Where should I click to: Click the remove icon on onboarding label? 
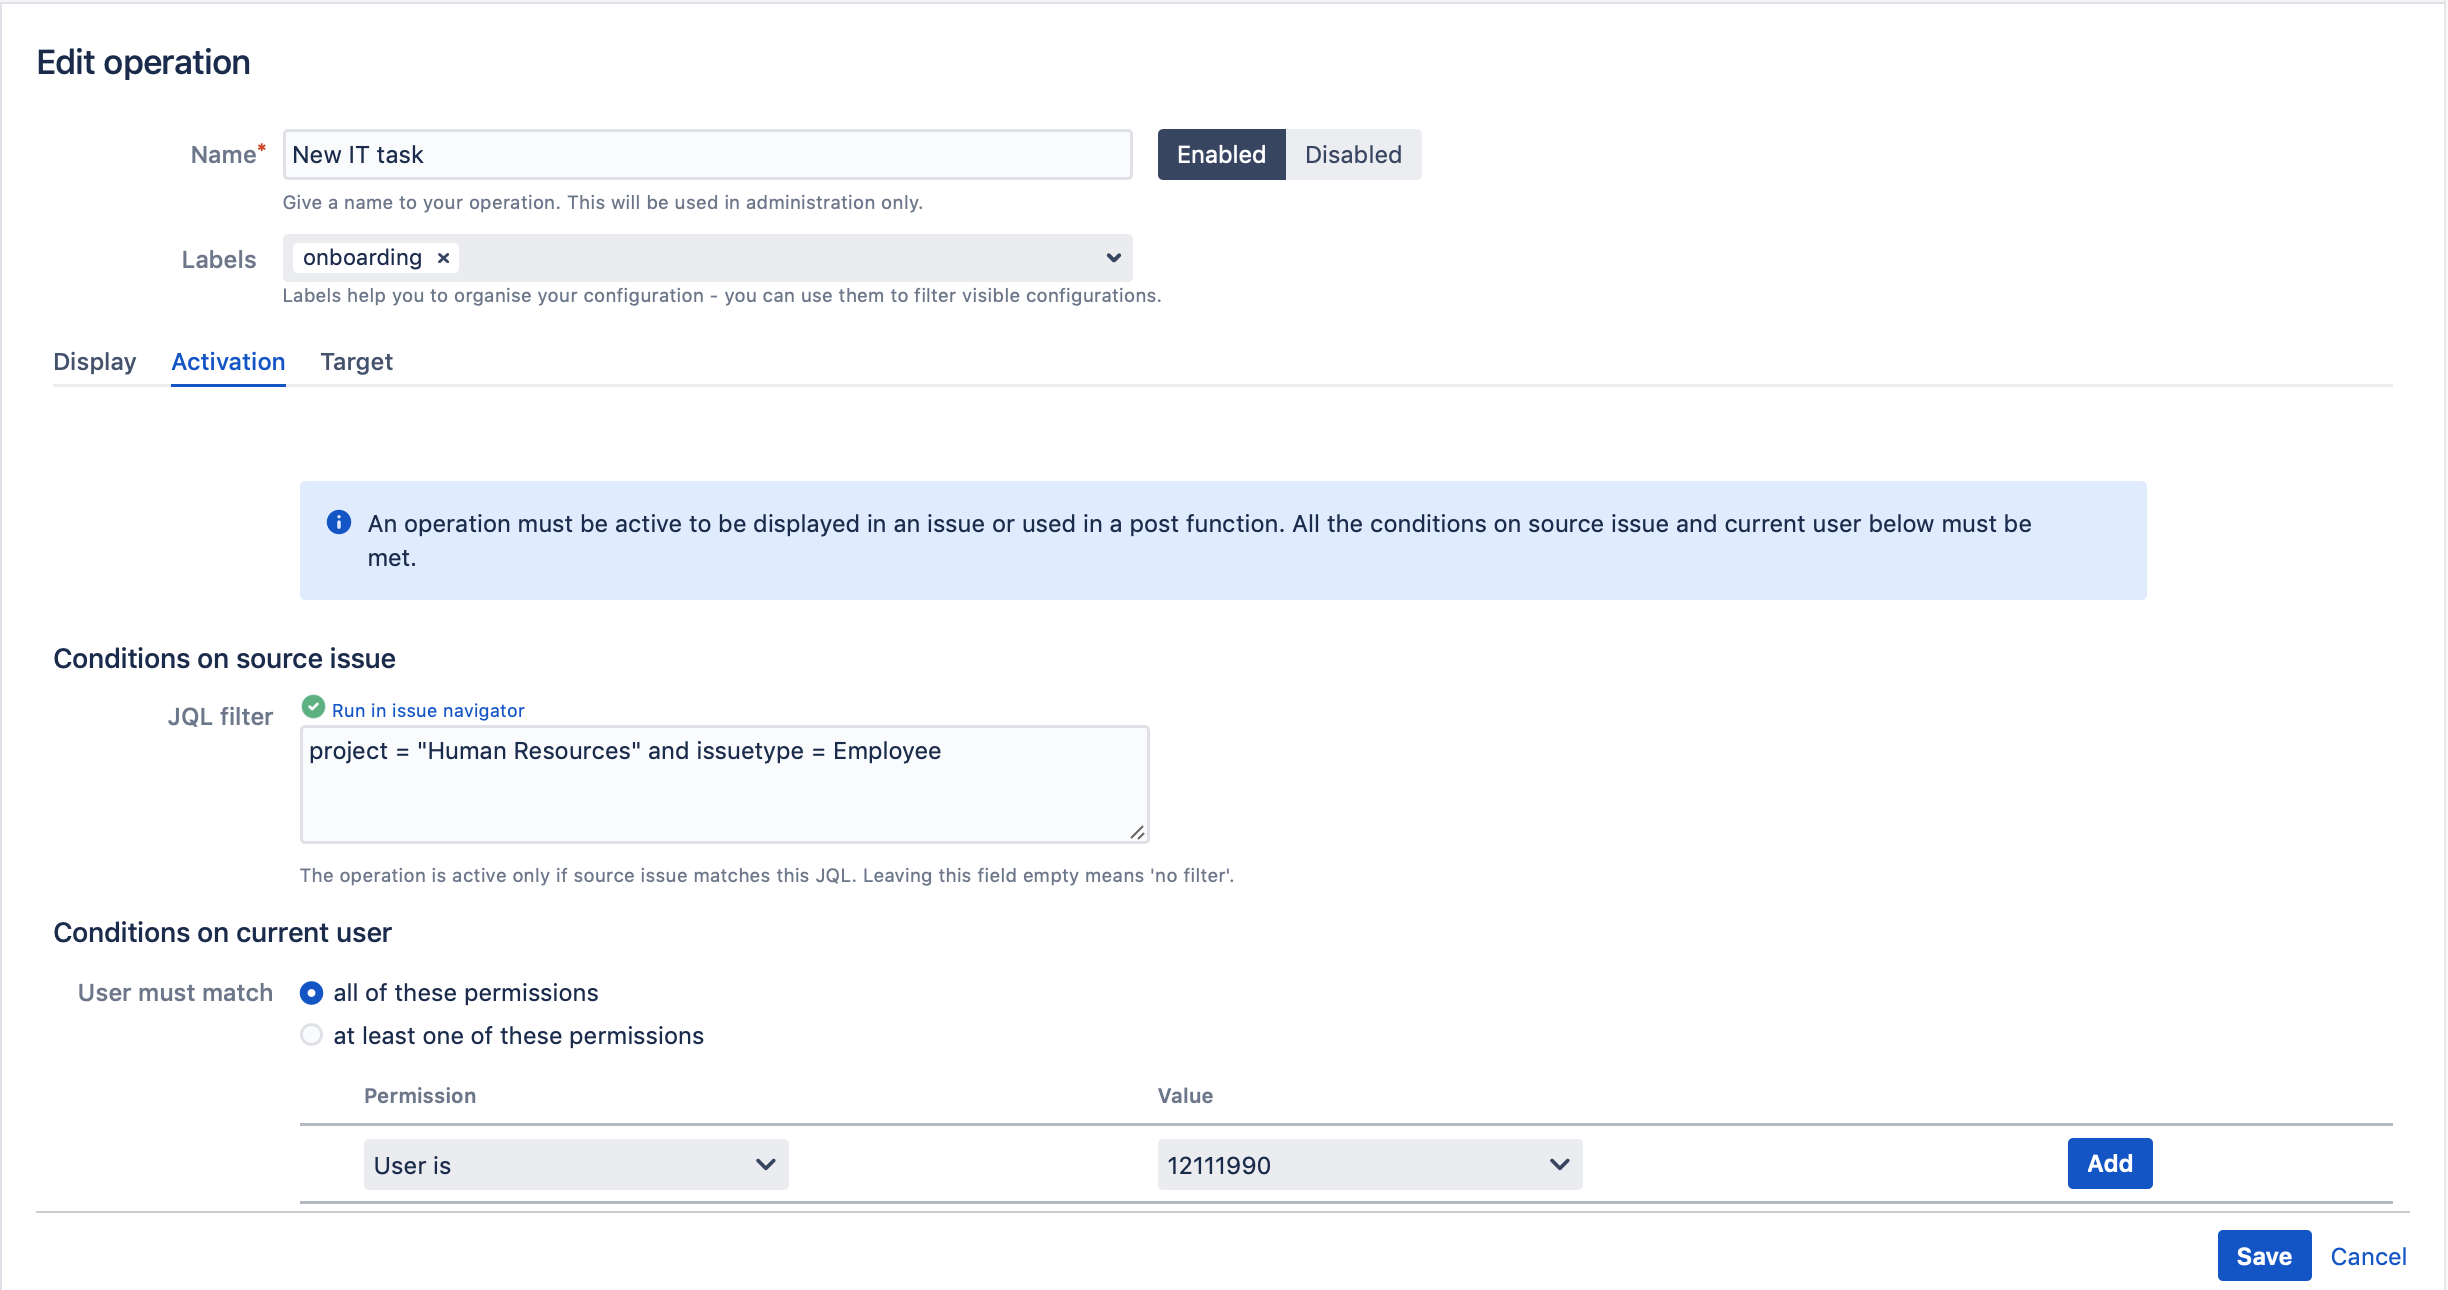(x=440, y=257)
